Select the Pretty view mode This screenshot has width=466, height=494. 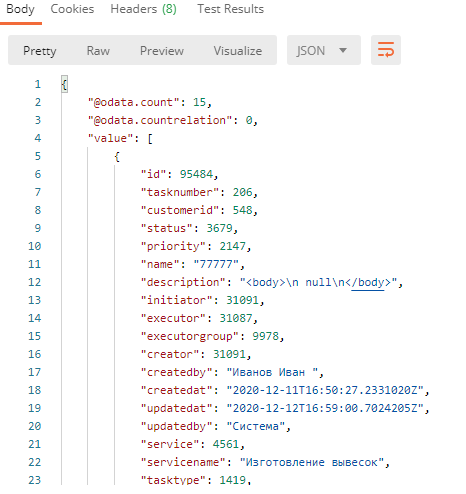point(40,51)
